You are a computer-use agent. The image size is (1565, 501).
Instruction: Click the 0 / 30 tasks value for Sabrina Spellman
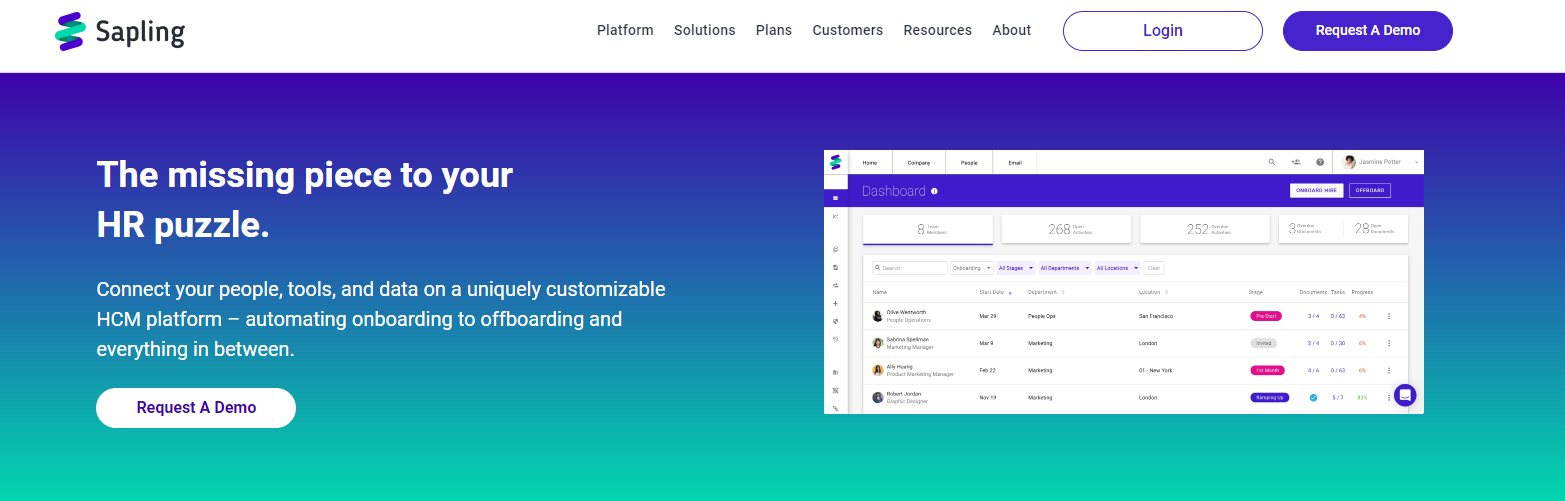coord(1337,343)
